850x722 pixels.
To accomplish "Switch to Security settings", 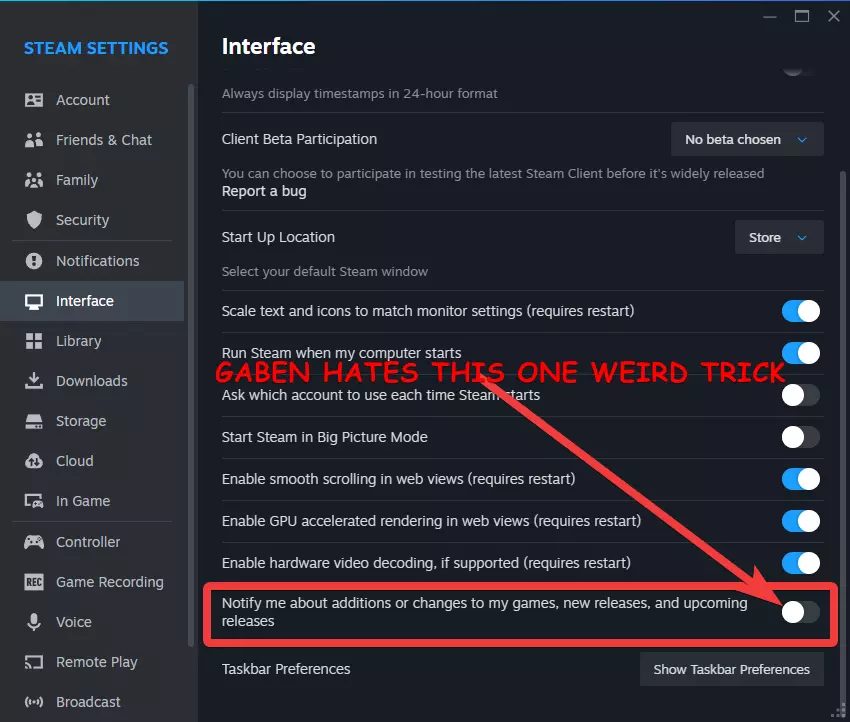I will click(92, 220).
